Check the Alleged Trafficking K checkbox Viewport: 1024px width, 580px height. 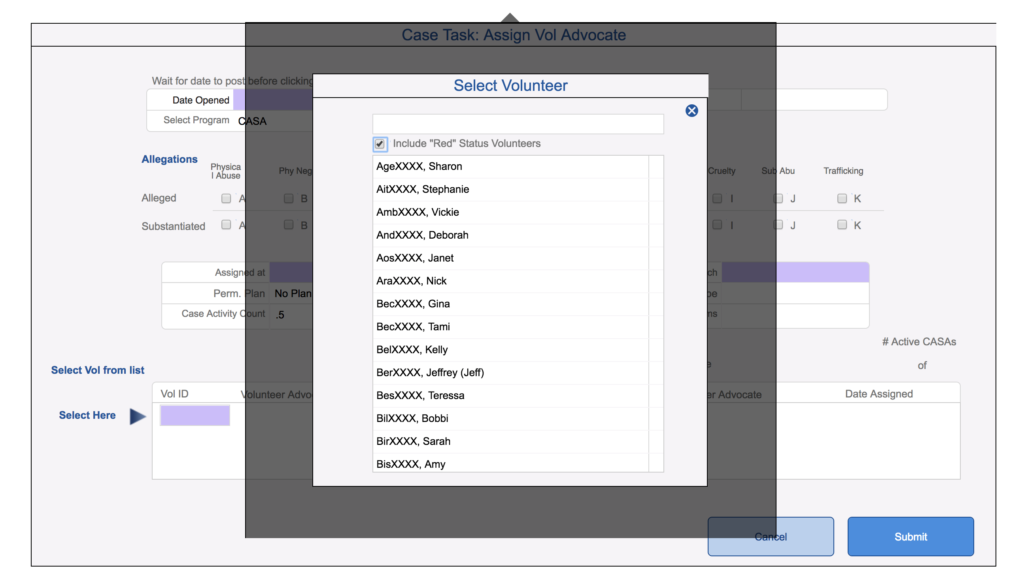click(842, 199)
